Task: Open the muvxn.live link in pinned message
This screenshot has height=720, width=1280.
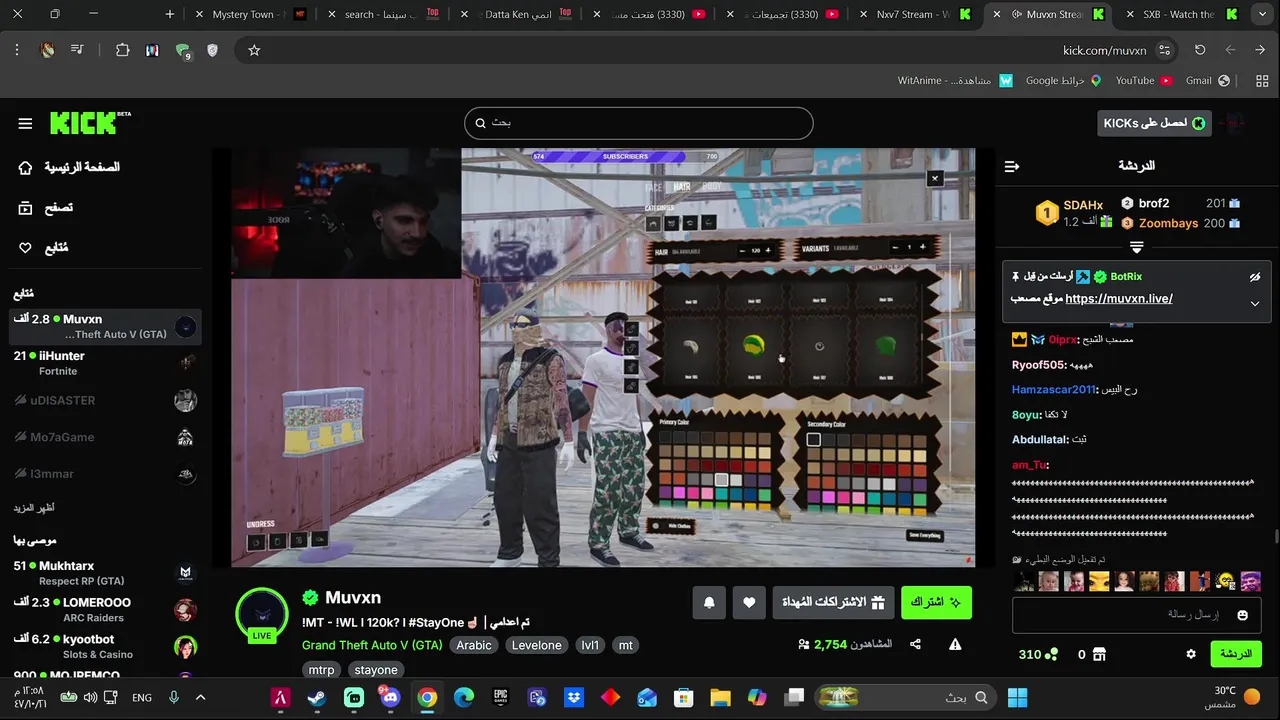Action: (1119, 298)
